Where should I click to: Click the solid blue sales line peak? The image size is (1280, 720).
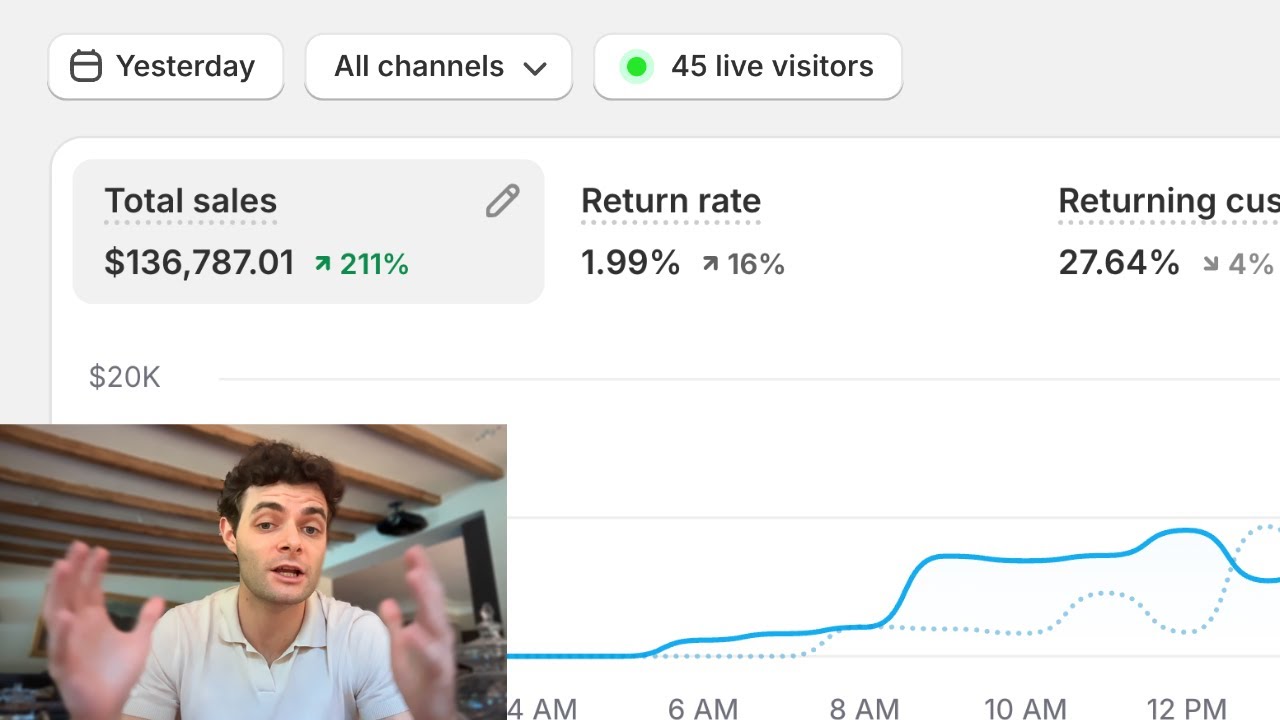click(x=1186, y=530)
